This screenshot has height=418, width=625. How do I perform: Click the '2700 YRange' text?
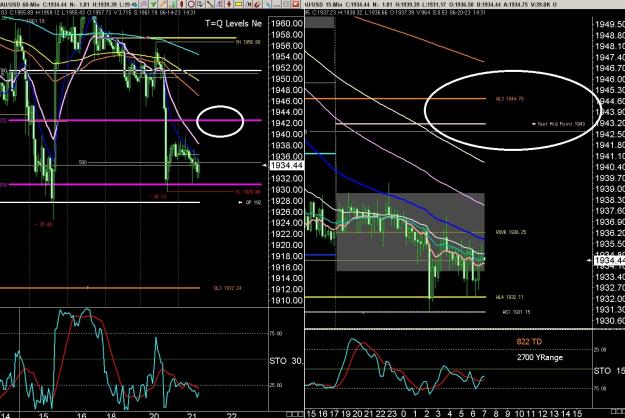pyautogui.click(x=540, y=357)
